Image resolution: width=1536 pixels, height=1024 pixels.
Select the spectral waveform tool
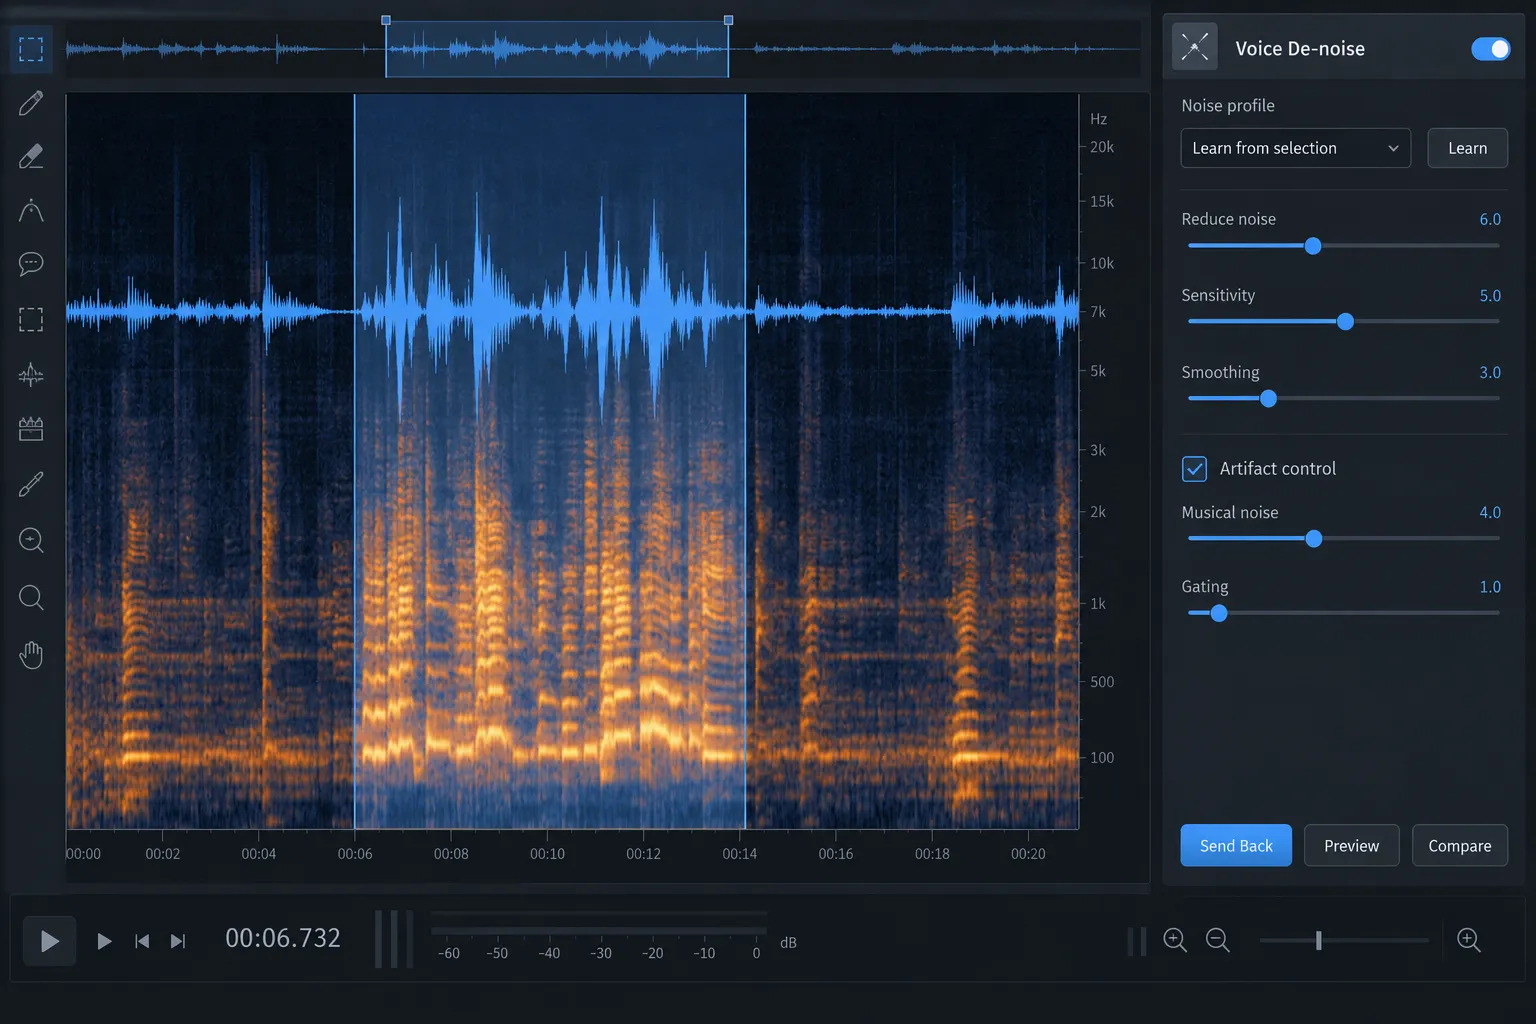(31, 374)
